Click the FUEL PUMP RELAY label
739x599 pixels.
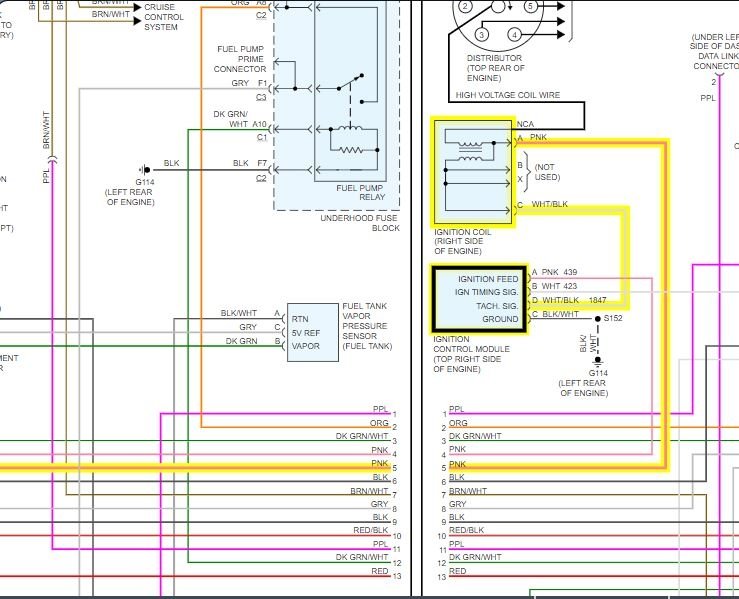pyautogui.click(x=361, y=192)
